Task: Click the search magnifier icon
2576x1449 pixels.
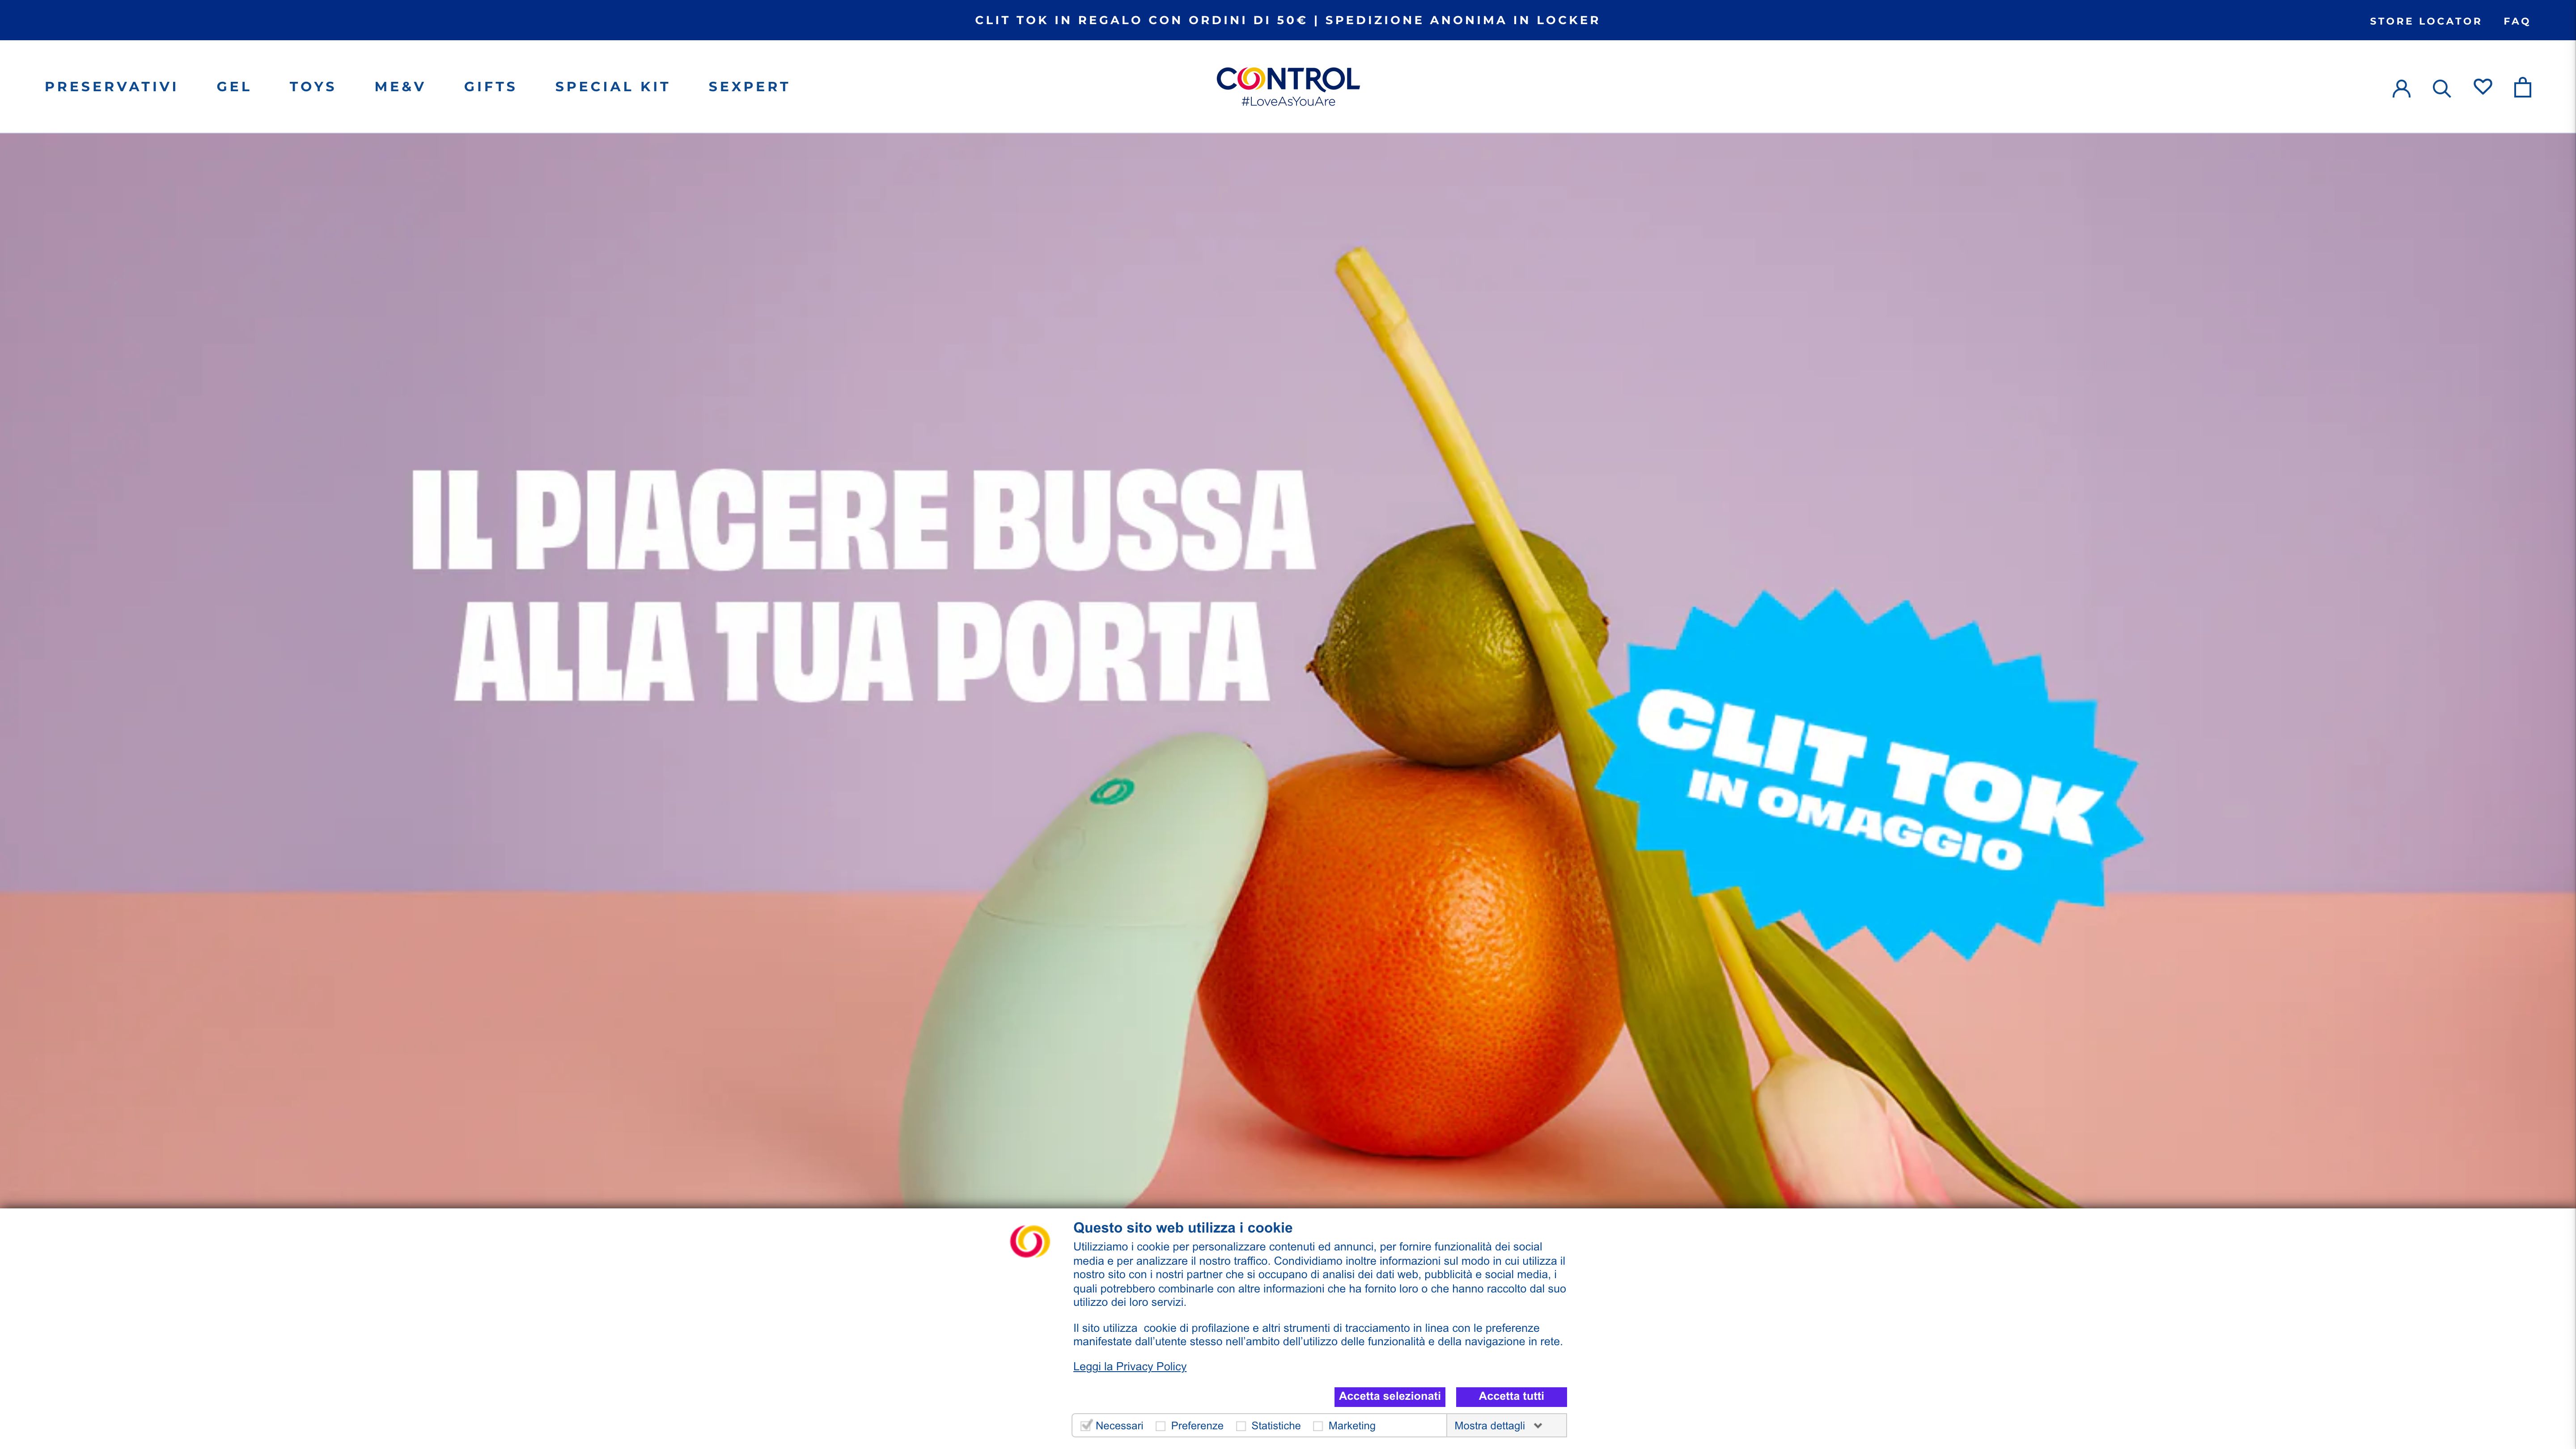Action: [x=2442, y=88]
